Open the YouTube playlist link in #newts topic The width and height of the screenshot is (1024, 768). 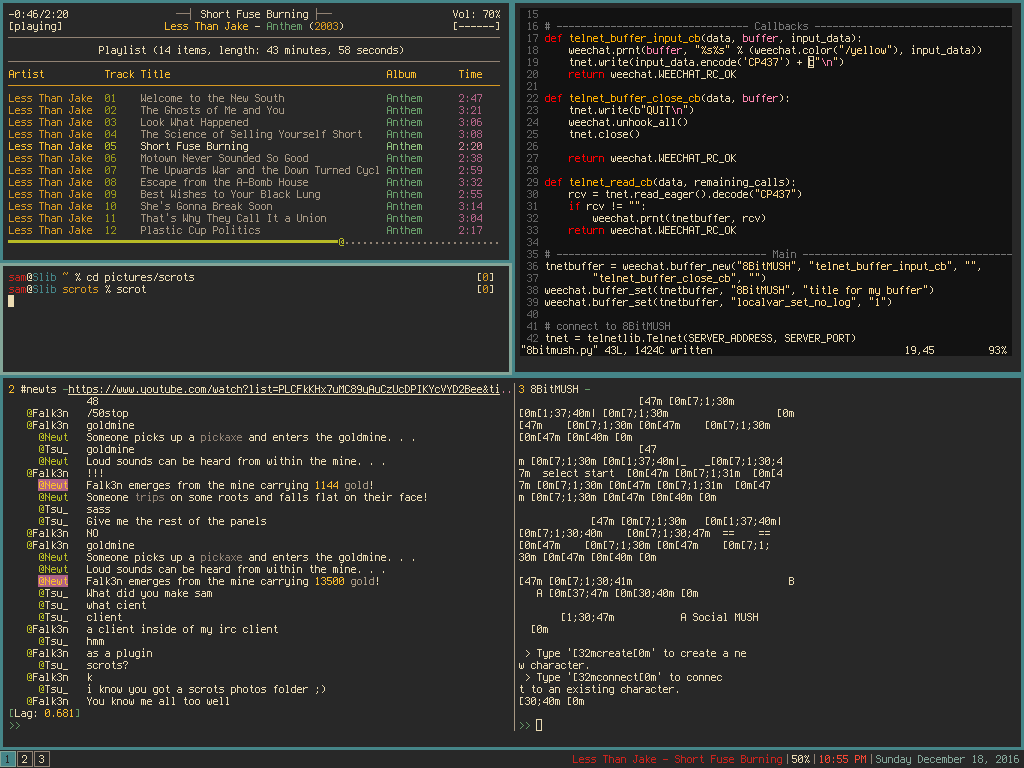290,389
